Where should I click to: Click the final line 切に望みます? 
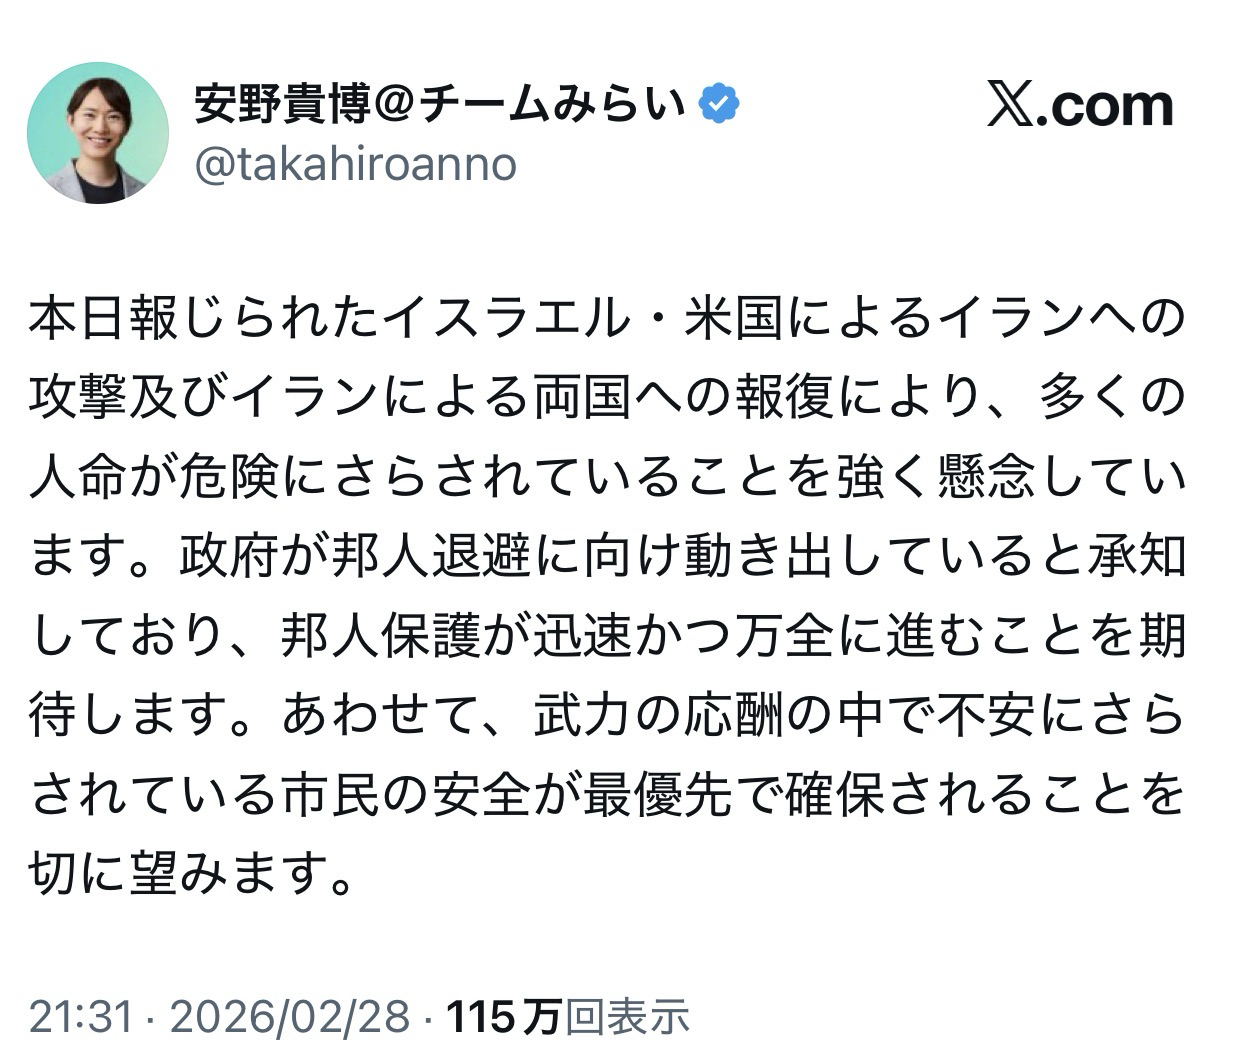tap(192, 875)
